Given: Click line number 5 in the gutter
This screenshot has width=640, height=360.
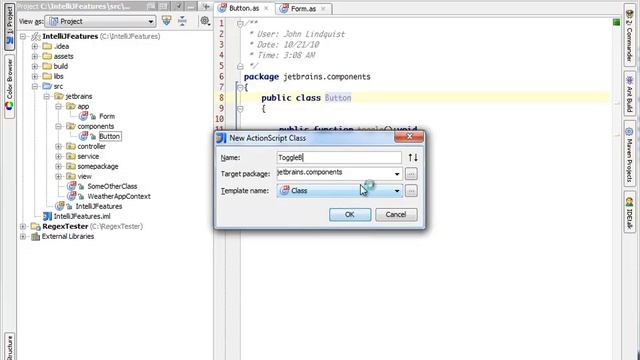Looking at the screenshot, I should tap(222, 66).
